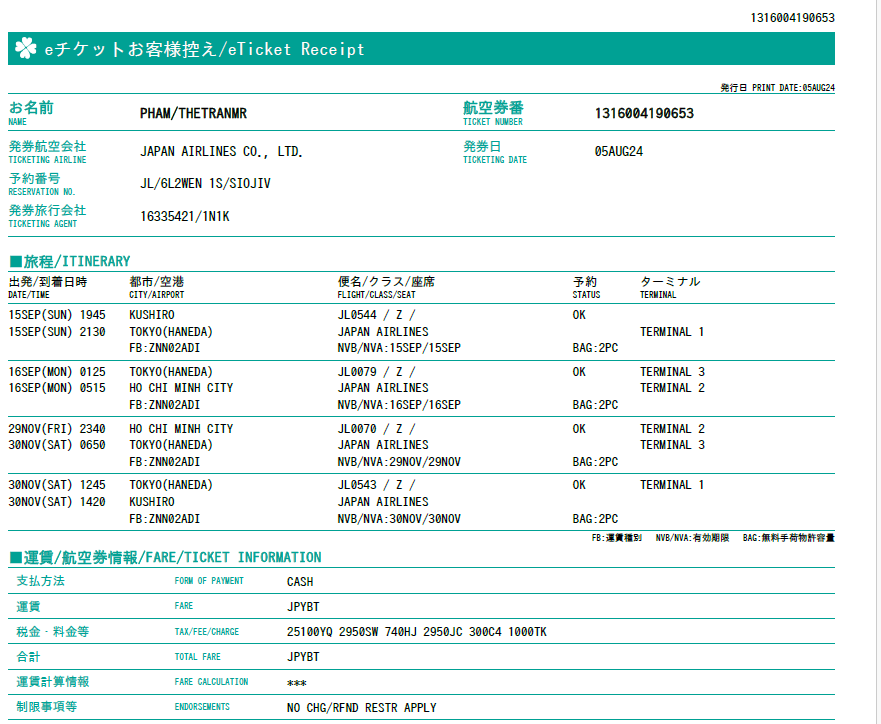
Task: Select the FARE/TICKET INFORMATION section heading
Action: tap(166, 557)
